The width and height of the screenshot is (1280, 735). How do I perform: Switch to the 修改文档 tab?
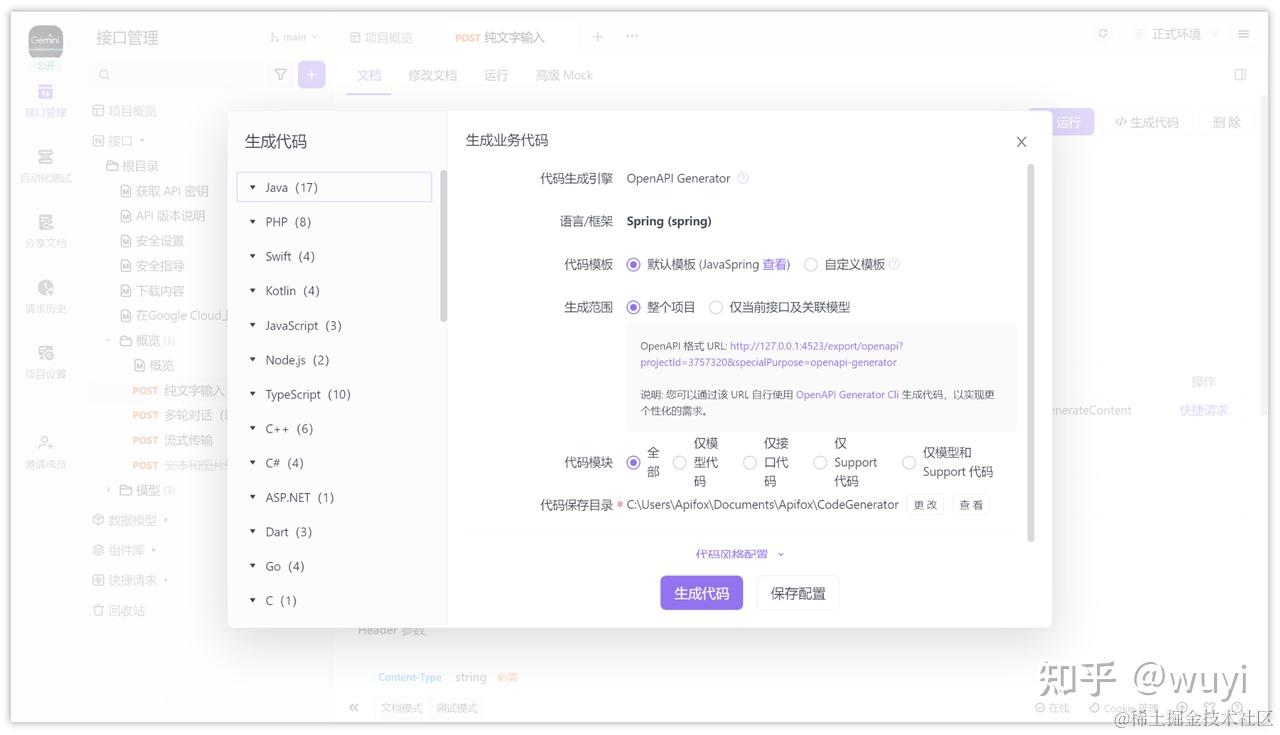pos(432,75)
